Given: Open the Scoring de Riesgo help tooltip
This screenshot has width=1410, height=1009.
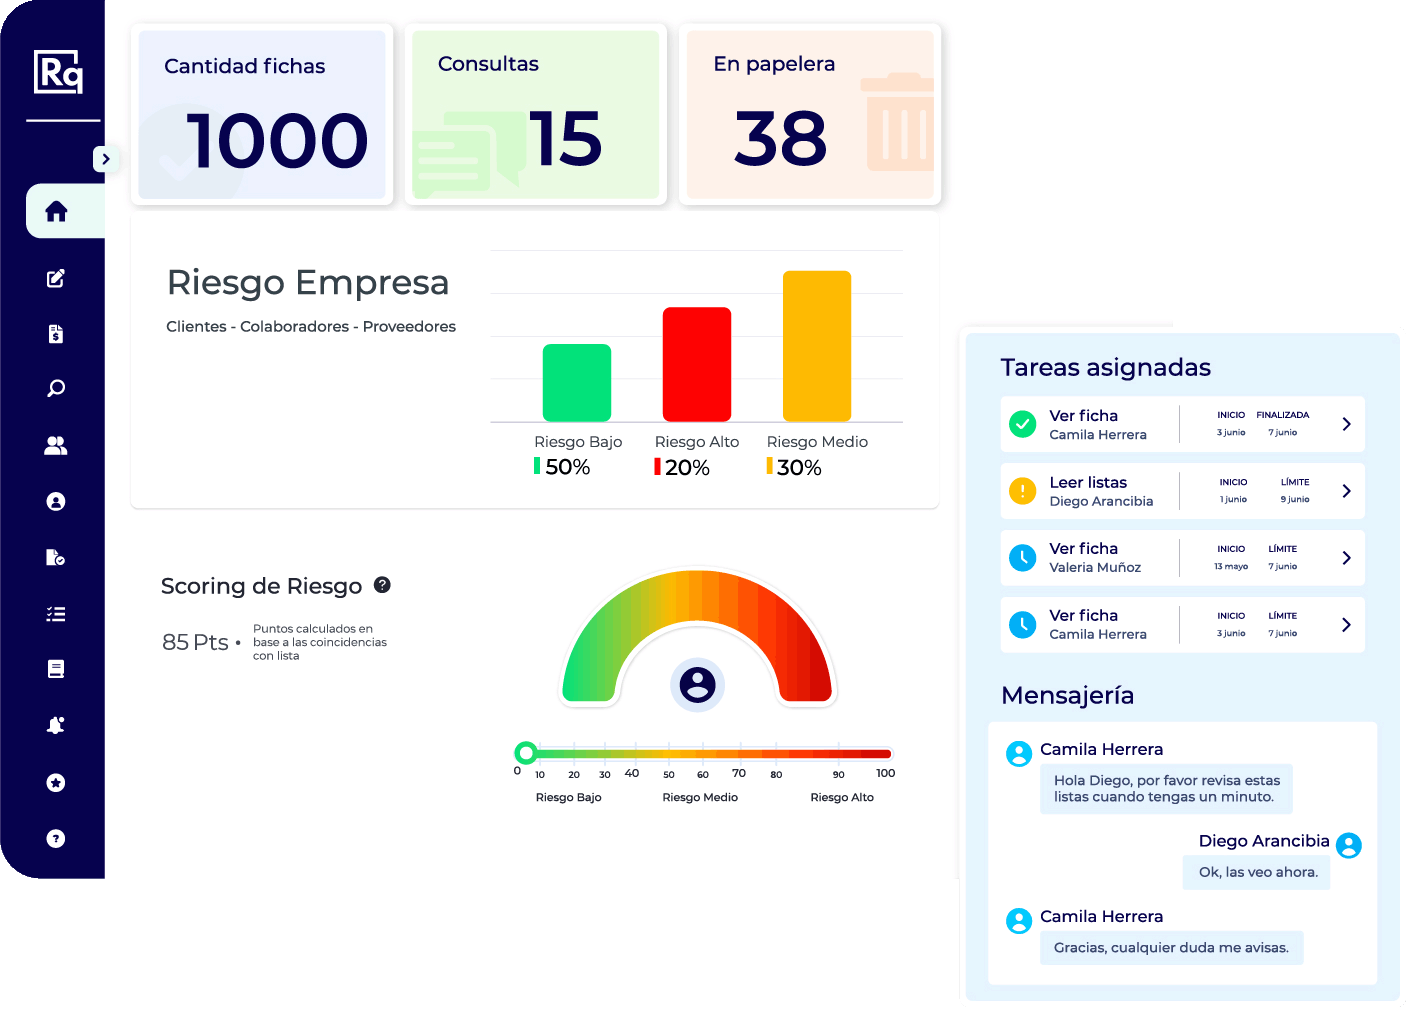Looking at the screenshot, I should (x=382, y=585).
